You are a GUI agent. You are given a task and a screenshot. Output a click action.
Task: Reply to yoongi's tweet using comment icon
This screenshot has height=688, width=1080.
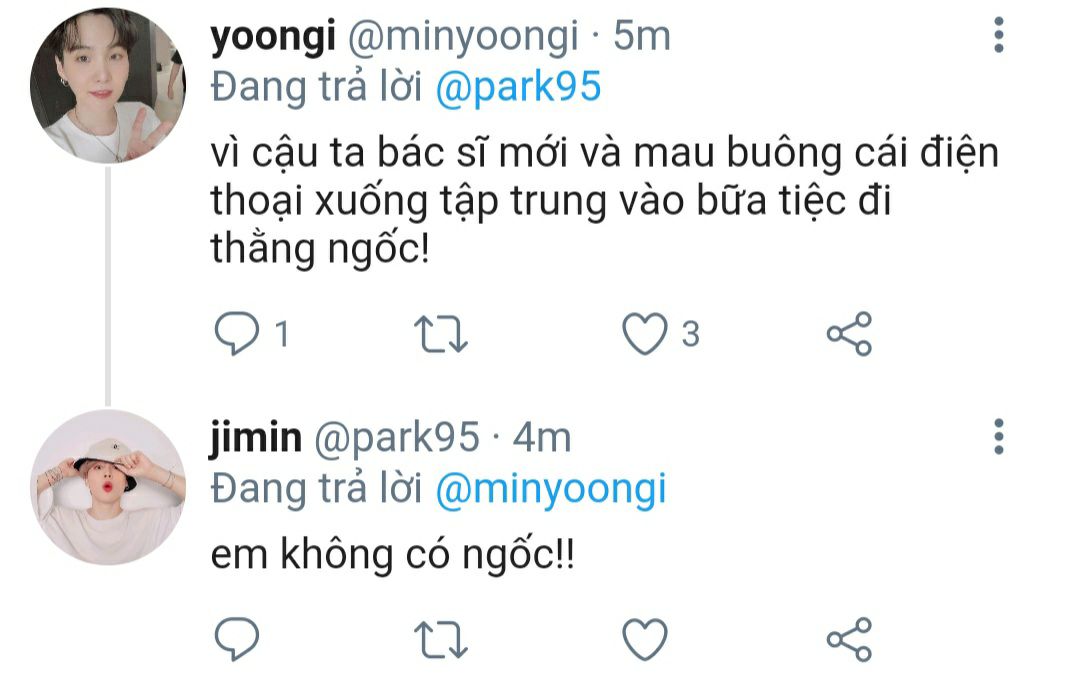coord(236,333)
